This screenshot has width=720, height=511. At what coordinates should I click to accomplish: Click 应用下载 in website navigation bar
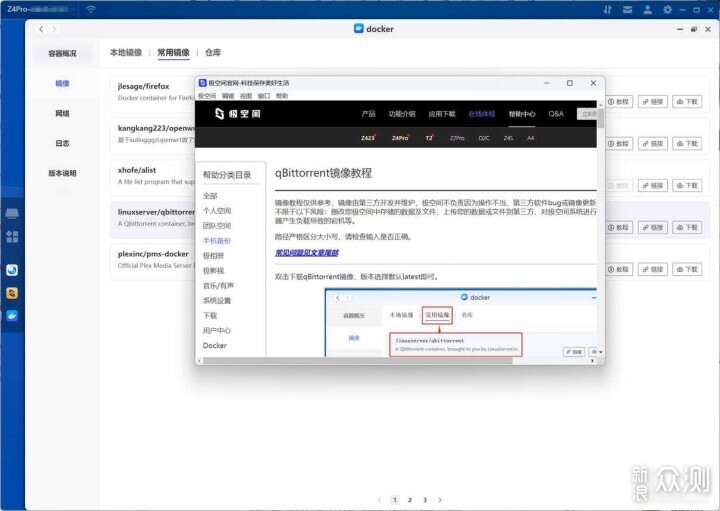[x=442, y=114]
